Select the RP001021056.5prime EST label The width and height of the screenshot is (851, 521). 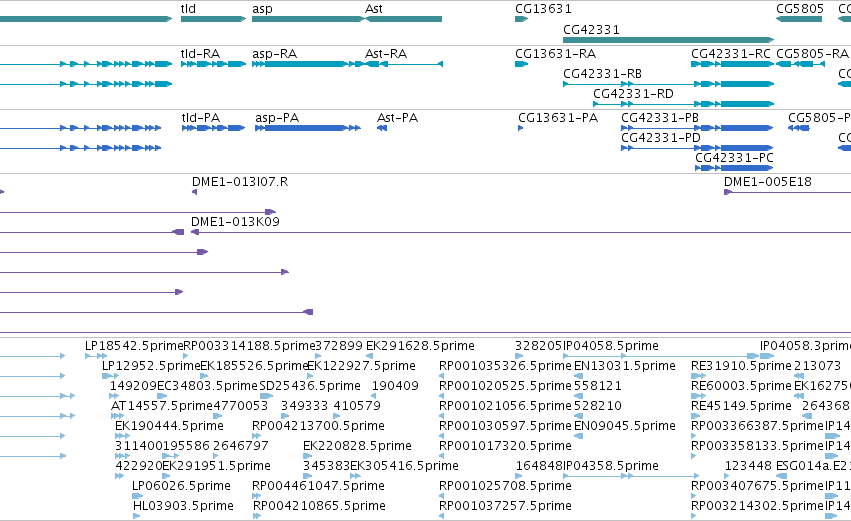505,406
